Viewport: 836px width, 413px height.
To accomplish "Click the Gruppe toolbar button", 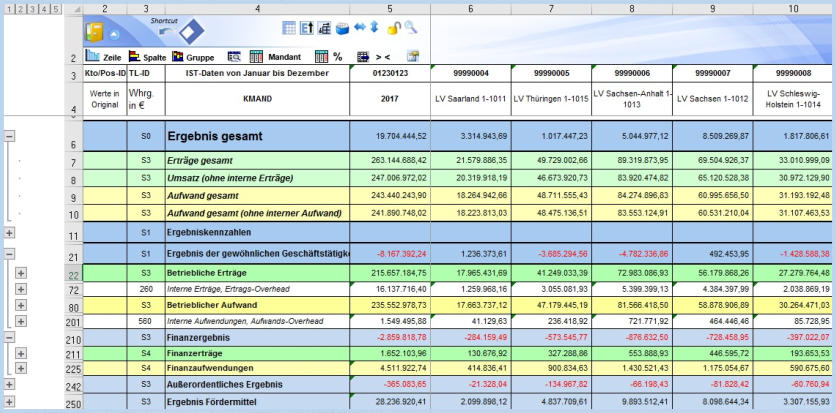I will coord(190,57).
